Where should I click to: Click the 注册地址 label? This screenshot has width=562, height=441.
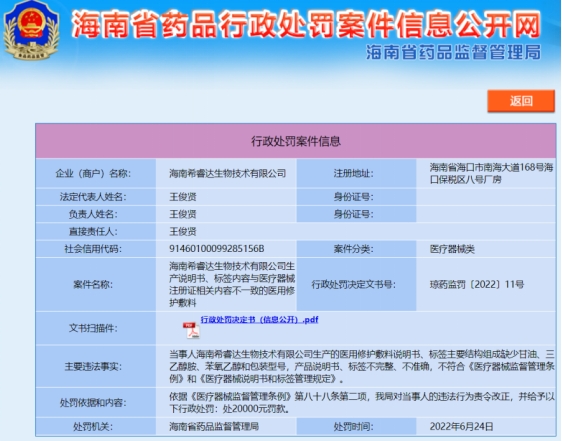point(353,174)
